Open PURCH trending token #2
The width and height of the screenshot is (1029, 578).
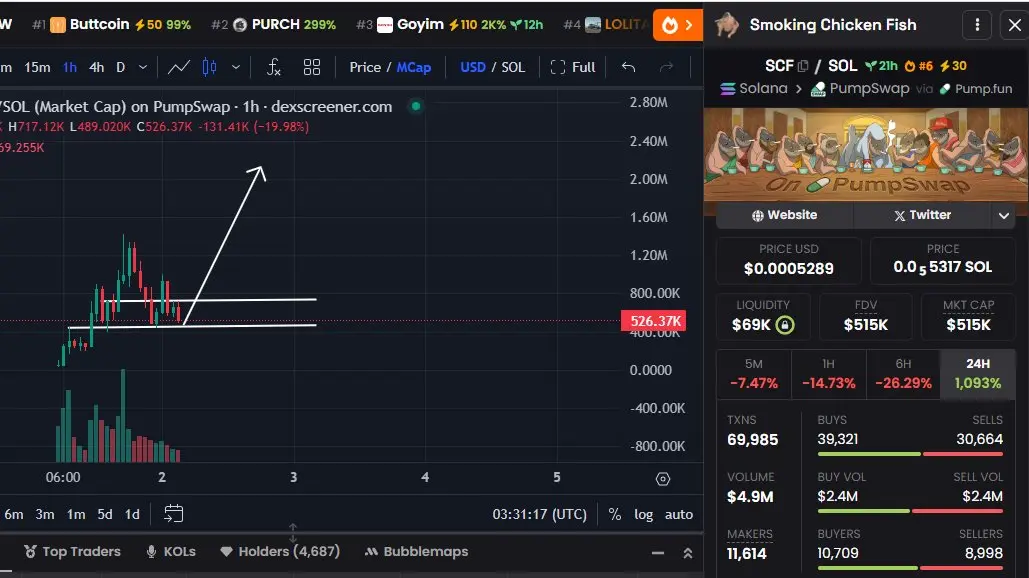[274, 24]
